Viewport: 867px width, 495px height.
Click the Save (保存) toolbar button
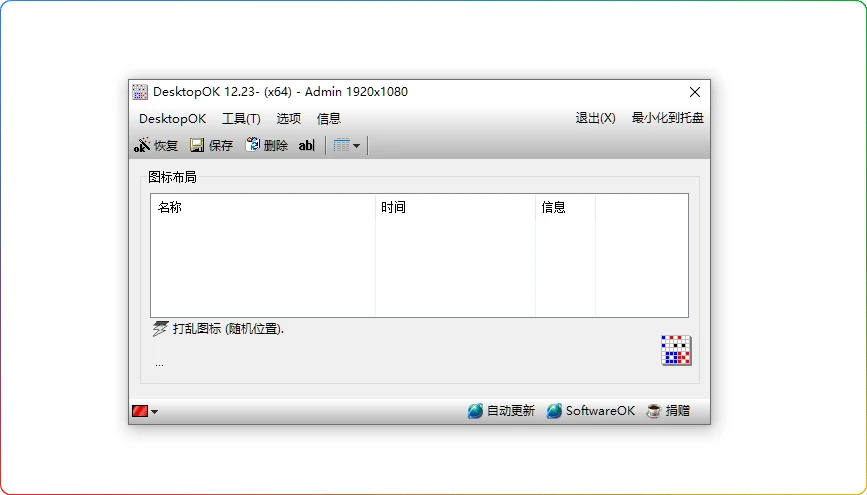[x=211, y=145]
